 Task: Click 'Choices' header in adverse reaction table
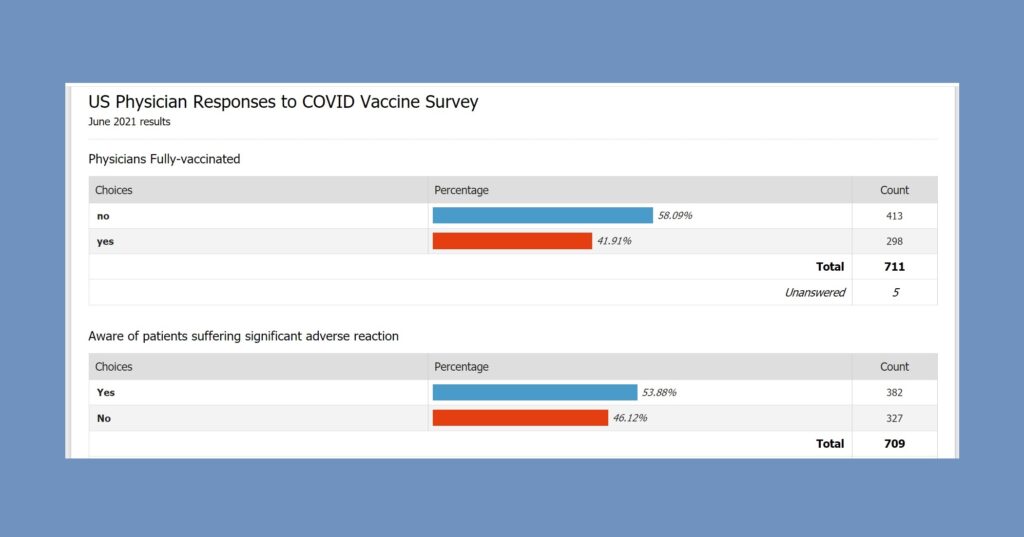(114, 367)
